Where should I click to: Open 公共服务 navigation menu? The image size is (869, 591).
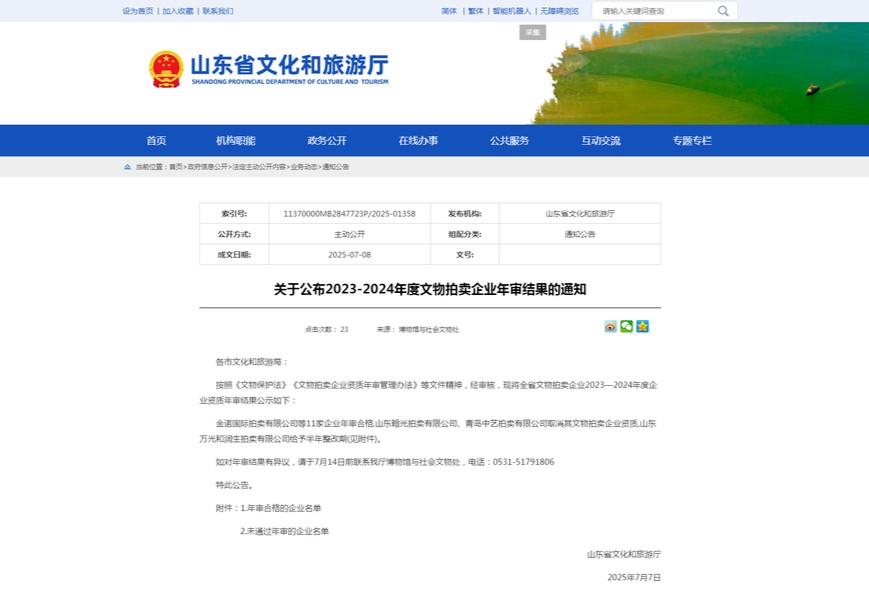tap(509, 141)
